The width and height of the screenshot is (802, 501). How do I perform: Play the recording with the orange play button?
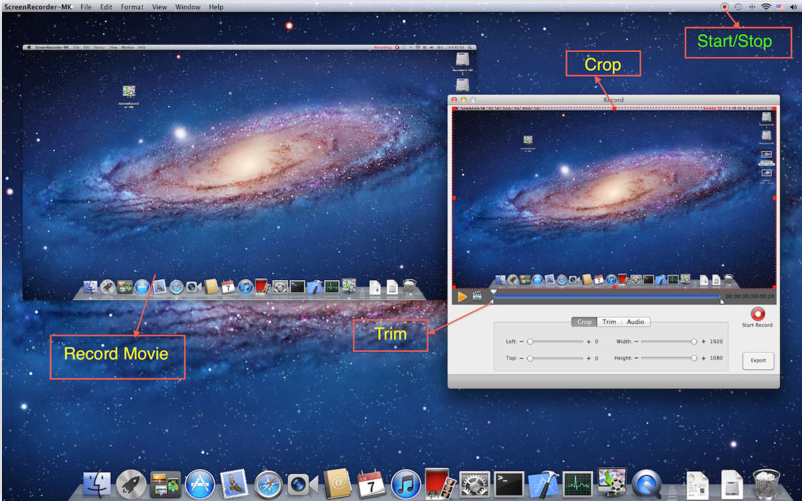(x=462, y=297)
